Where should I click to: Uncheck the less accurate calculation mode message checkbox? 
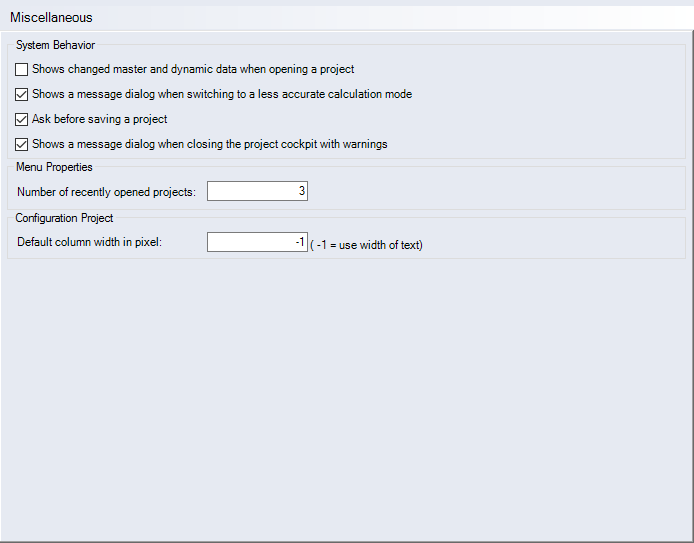(x=22, y=94)
